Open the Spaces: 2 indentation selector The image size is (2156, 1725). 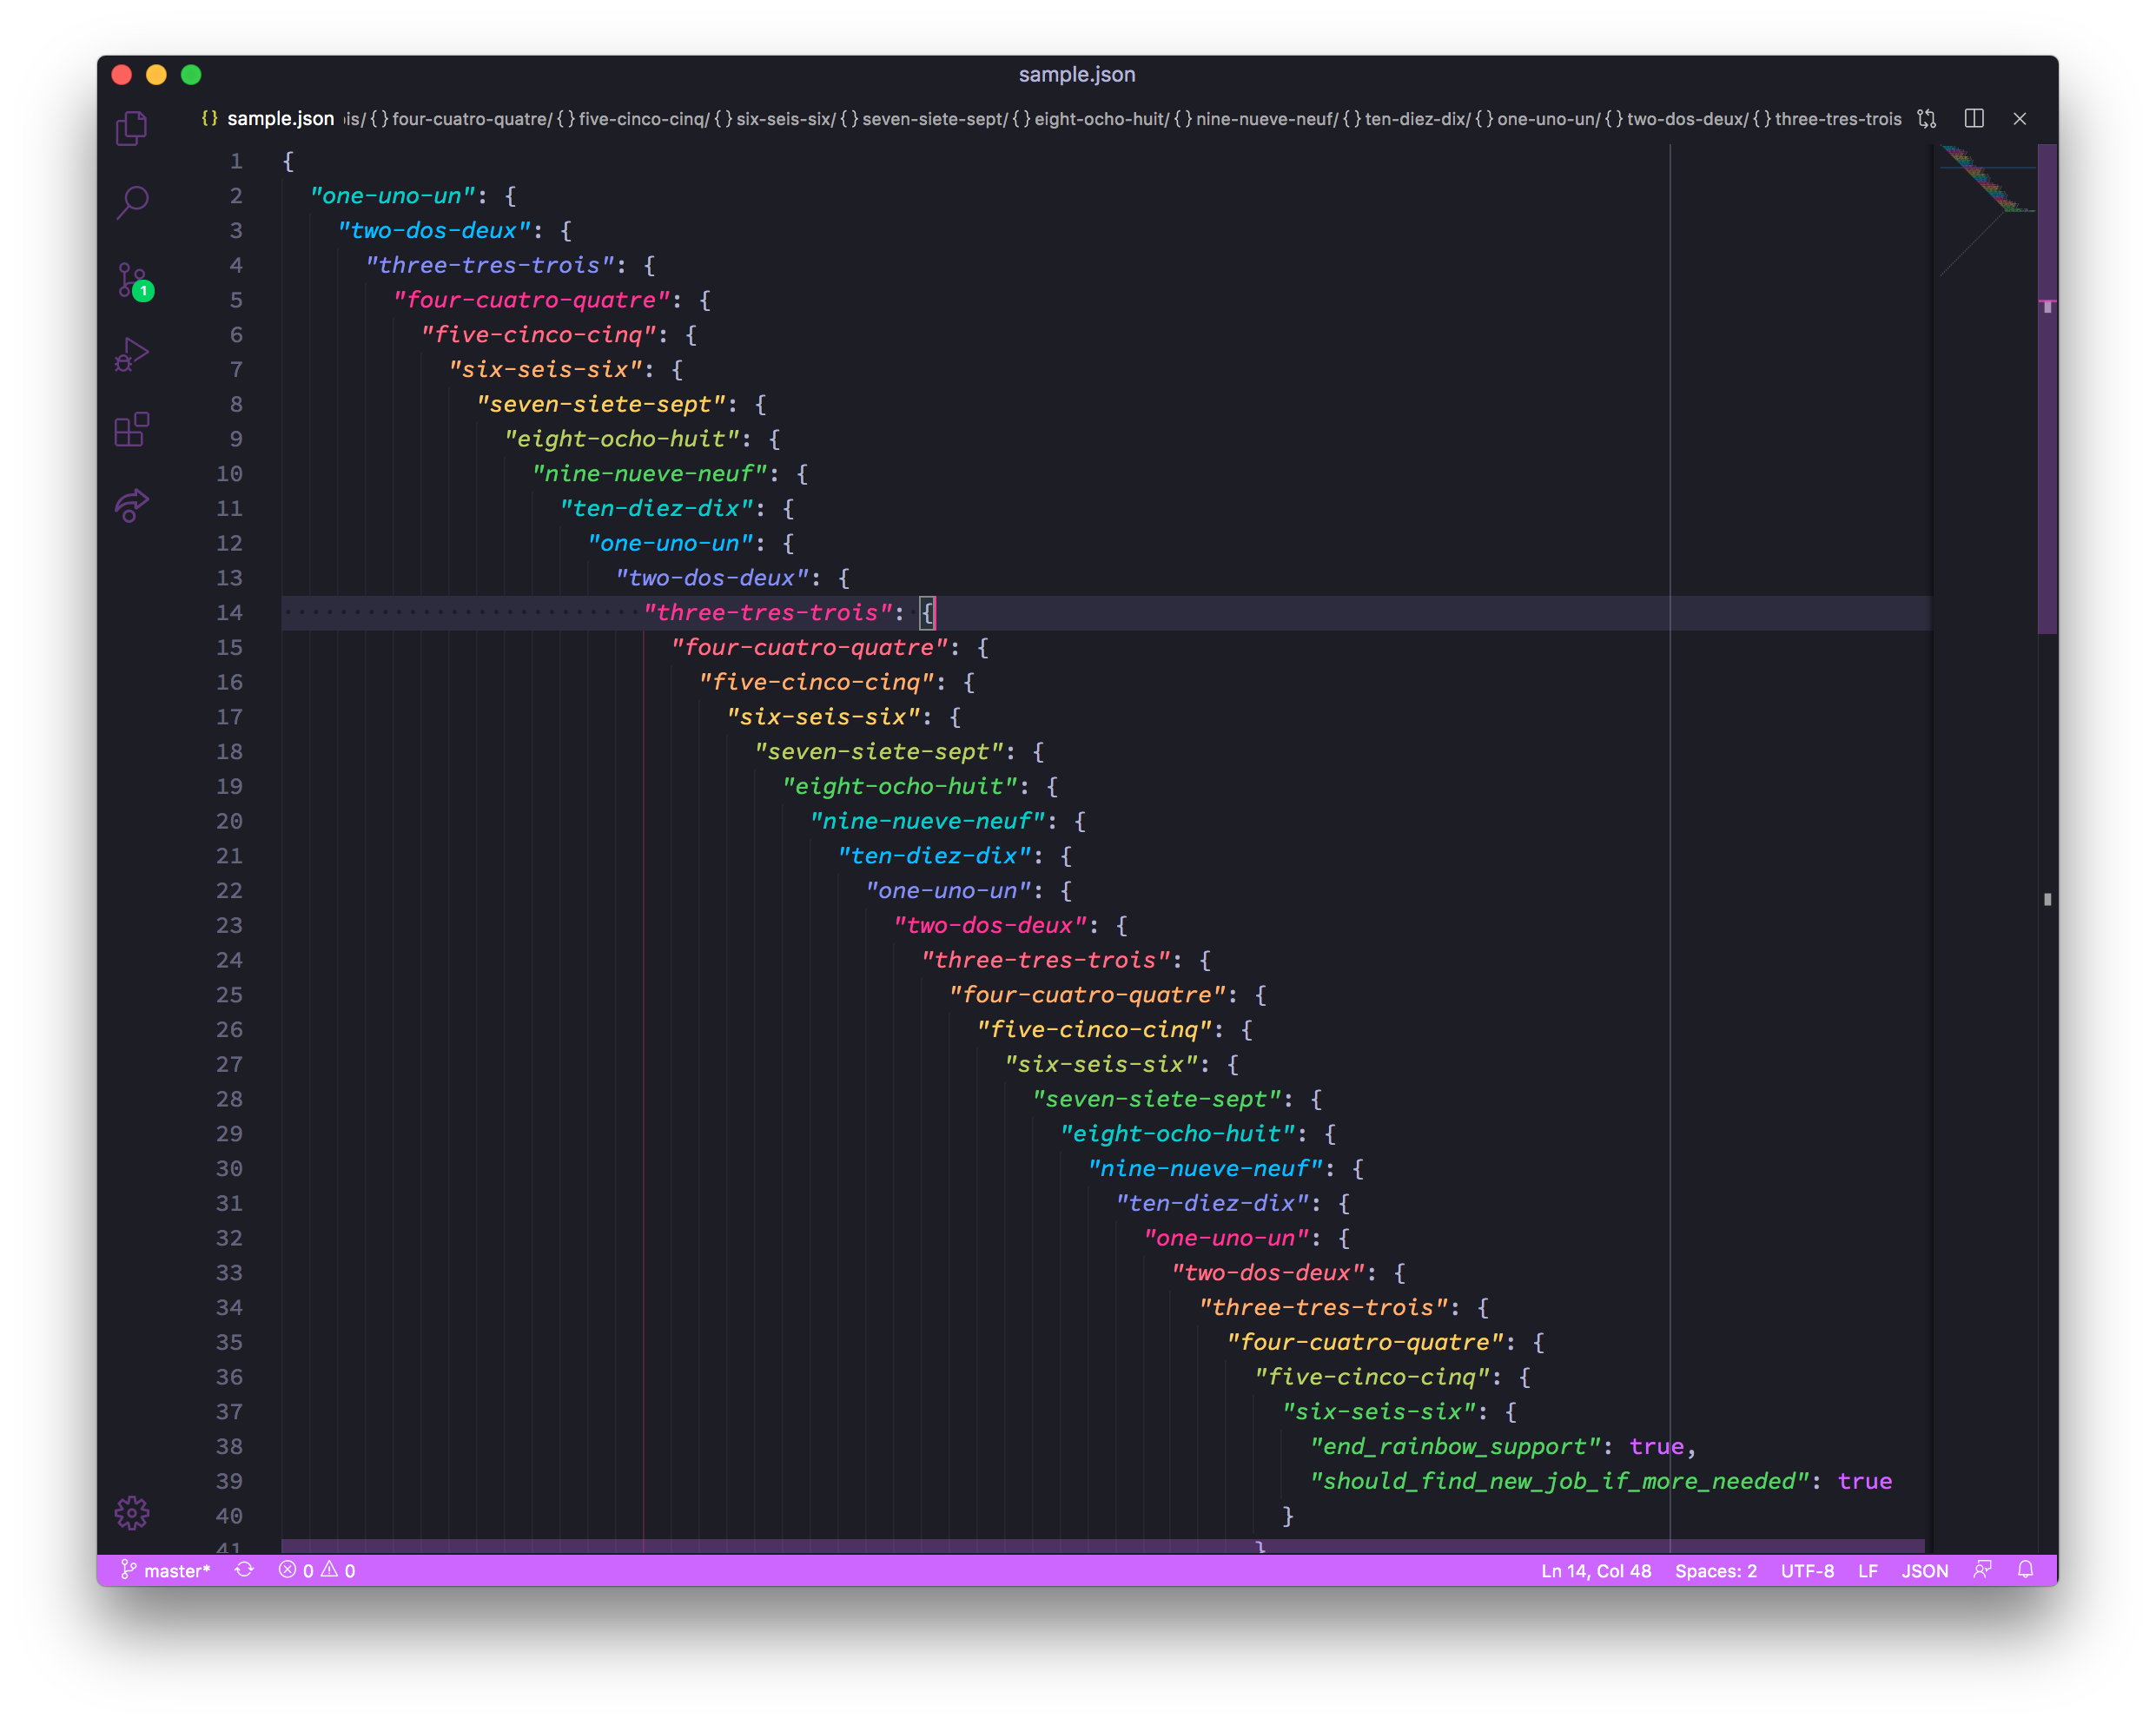click(x=1715, y=1570)
